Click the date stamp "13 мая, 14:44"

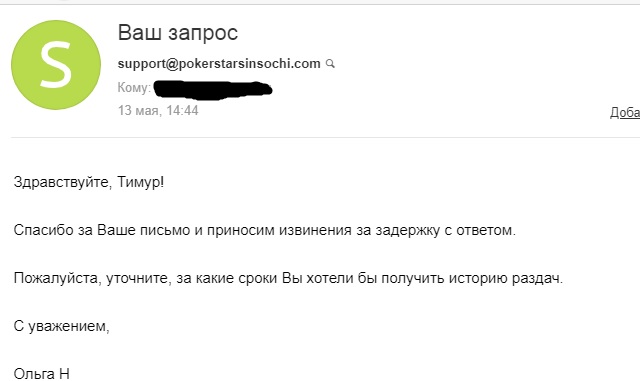tap(158, 110)
